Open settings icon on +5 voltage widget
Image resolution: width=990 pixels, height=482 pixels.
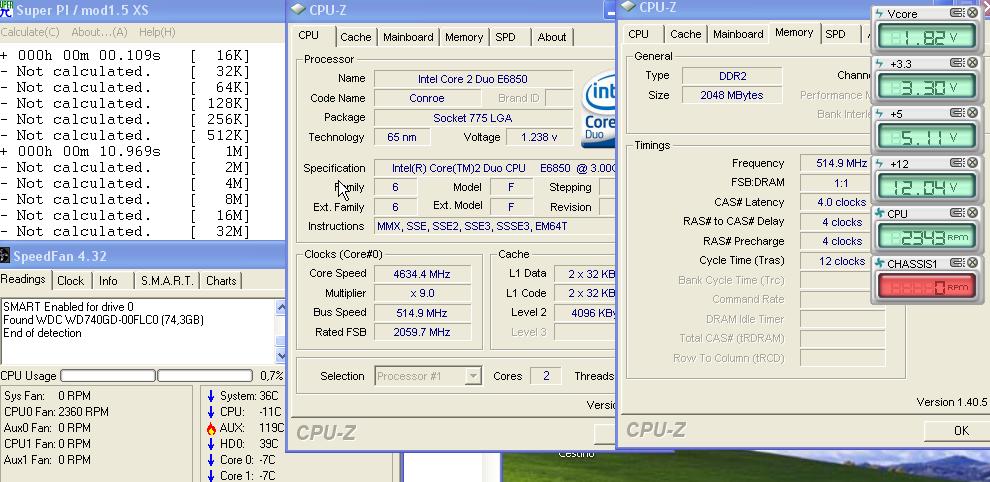click(x=958, y=113)
